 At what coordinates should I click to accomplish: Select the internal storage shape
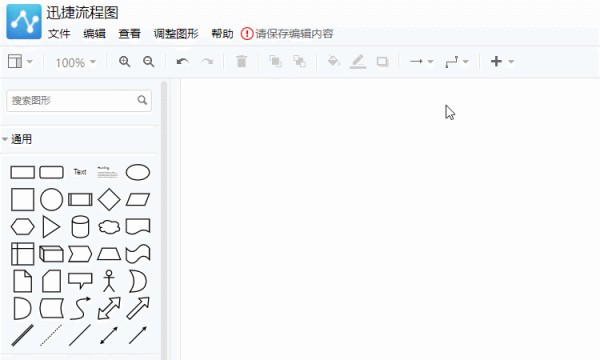click(x=23, y=254)
